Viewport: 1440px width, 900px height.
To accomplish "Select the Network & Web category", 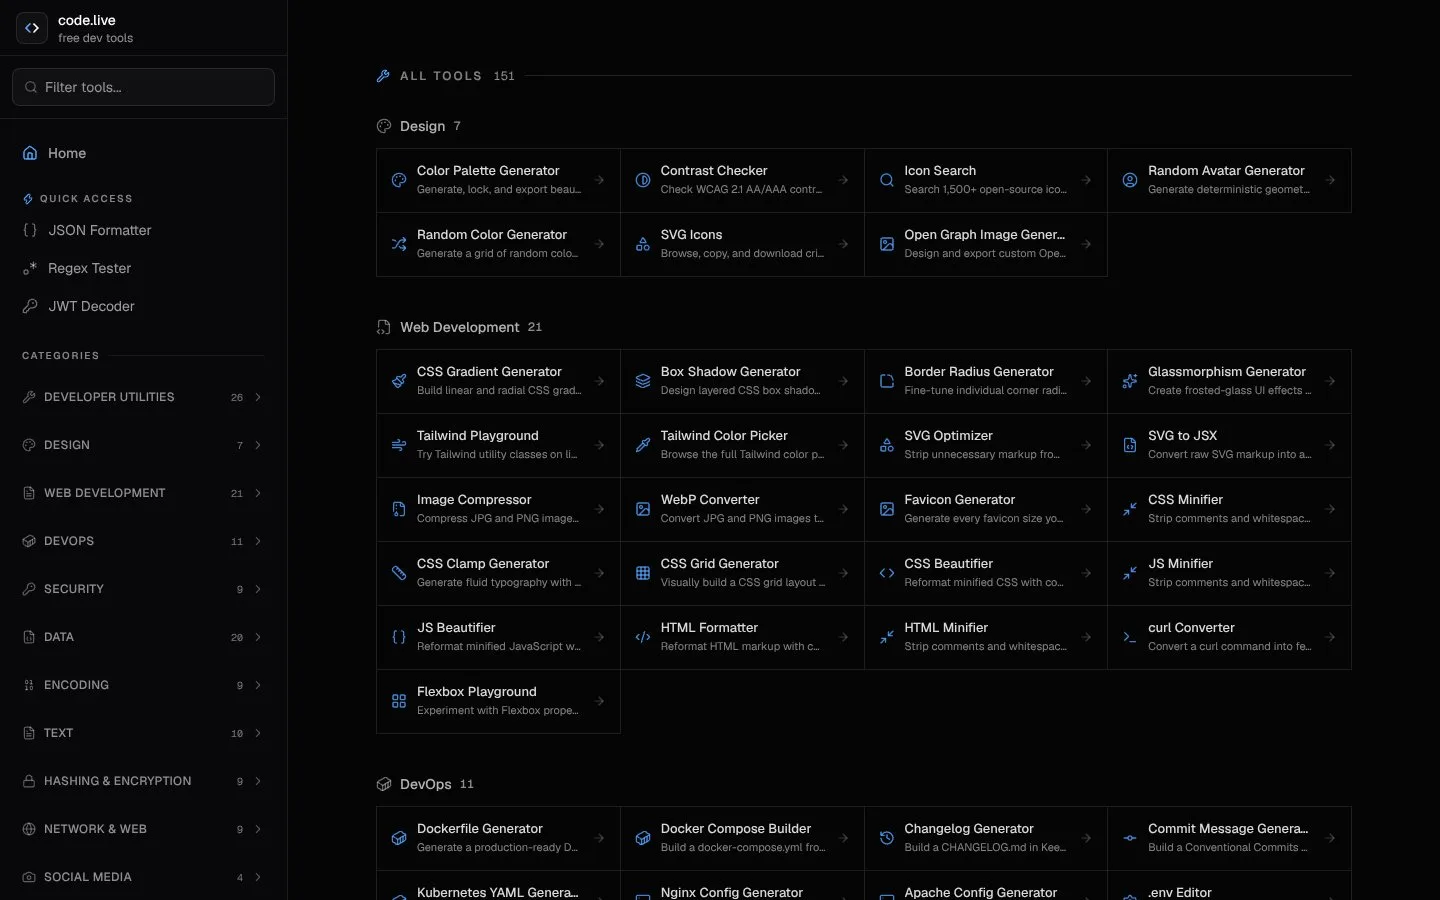I will [143, 829].
